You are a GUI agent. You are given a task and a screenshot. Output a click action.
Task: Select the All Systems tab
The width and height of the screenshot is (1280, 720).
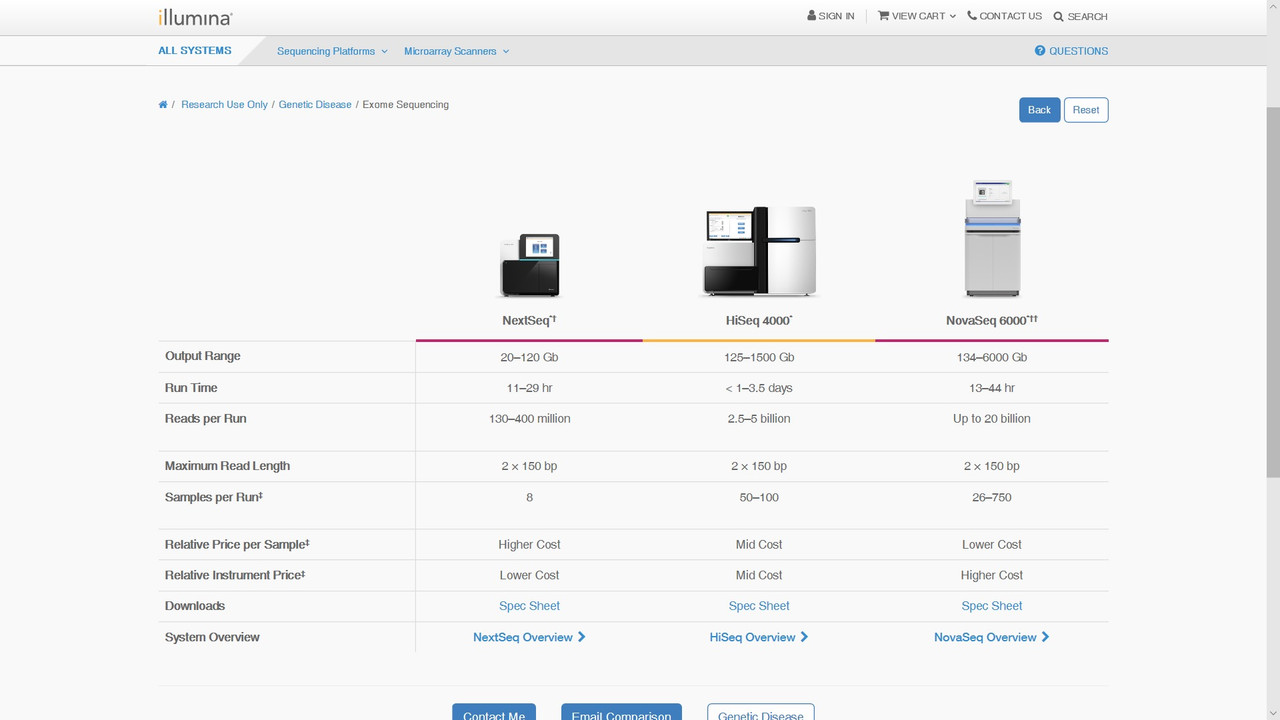coord(195,51)
